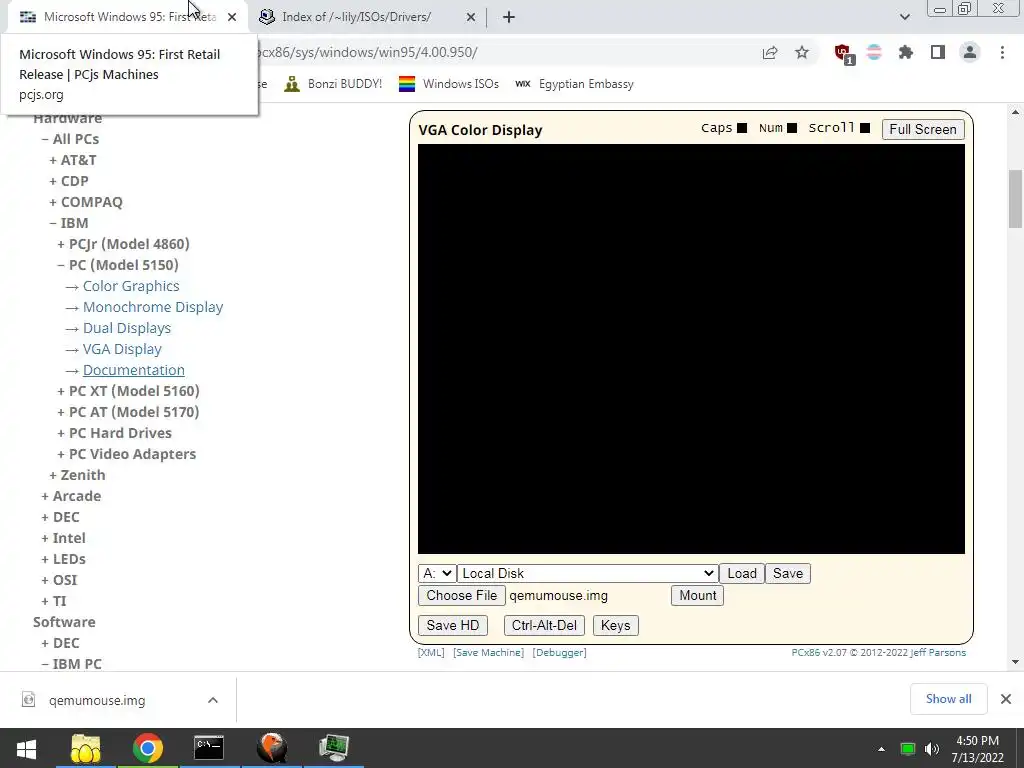
Task: Open the [Debugger] link
Action: (x=560, y=652)
